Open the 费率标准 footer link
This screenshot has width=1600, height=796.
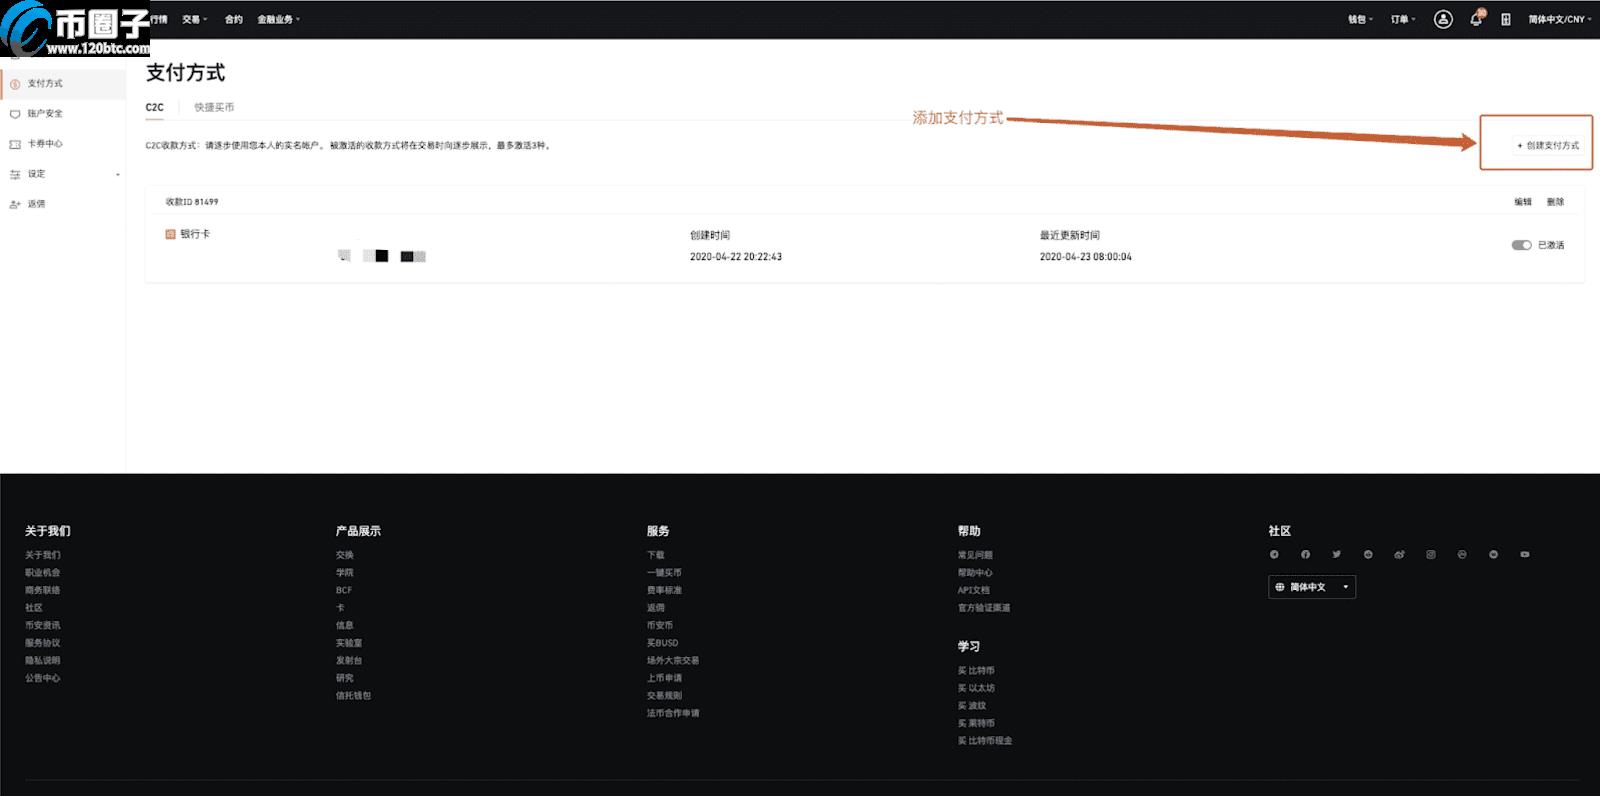tap(664, 590)
